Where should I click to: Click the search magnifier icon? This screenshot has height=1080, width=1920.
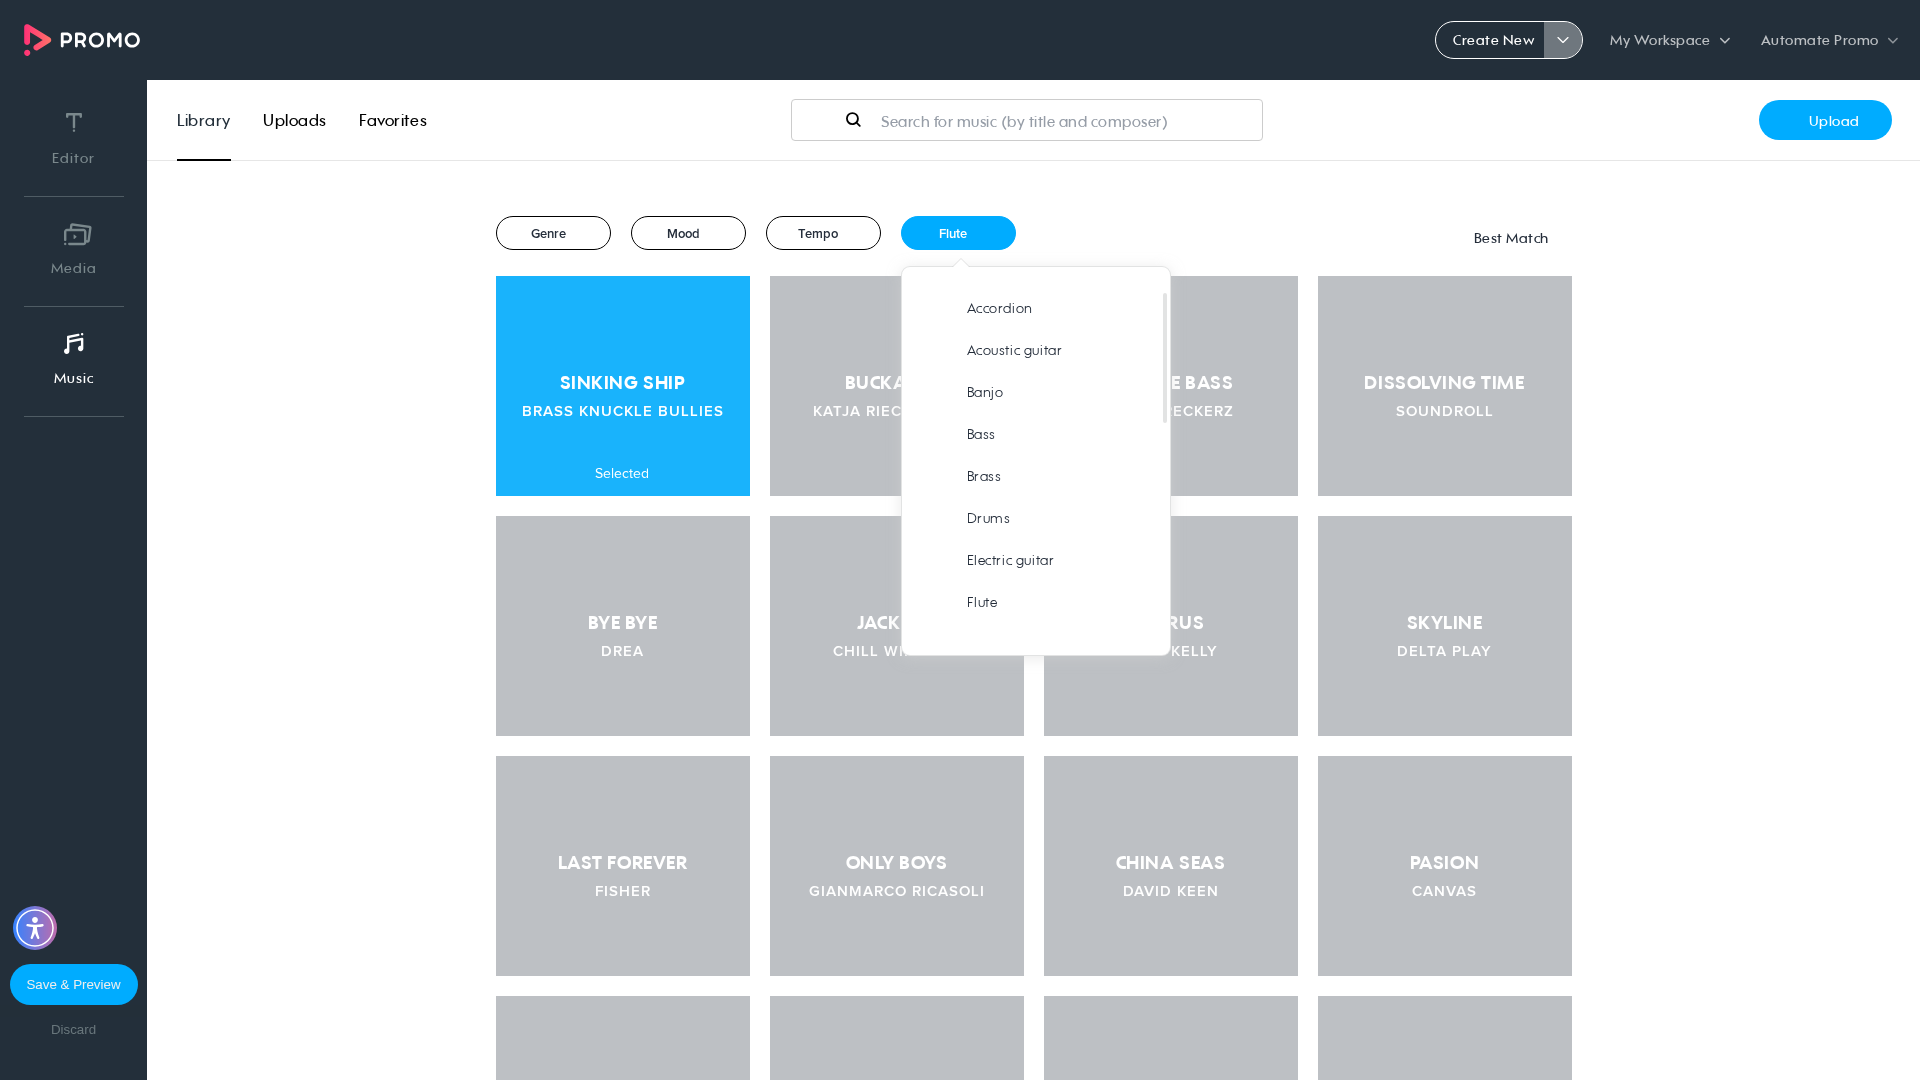coord(853,120)
